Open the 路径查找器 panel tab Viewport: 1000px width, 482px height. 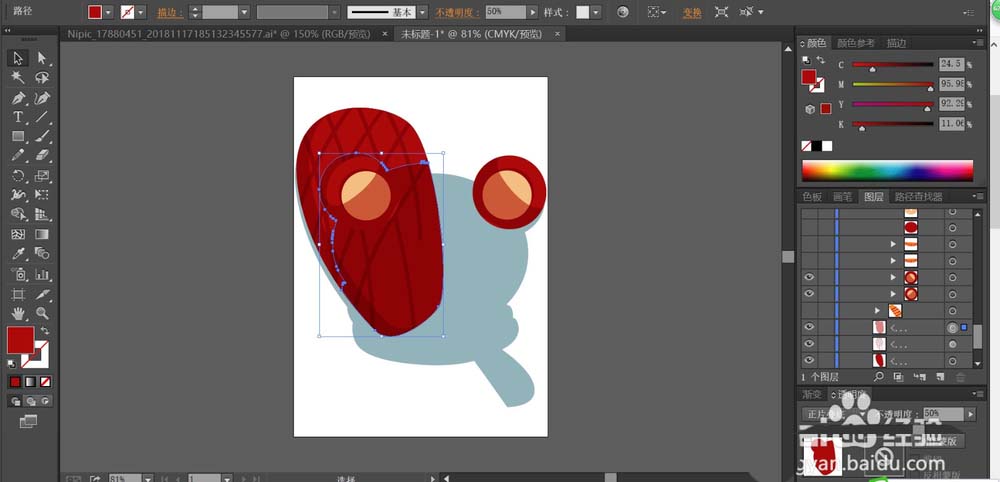[918, 197]
